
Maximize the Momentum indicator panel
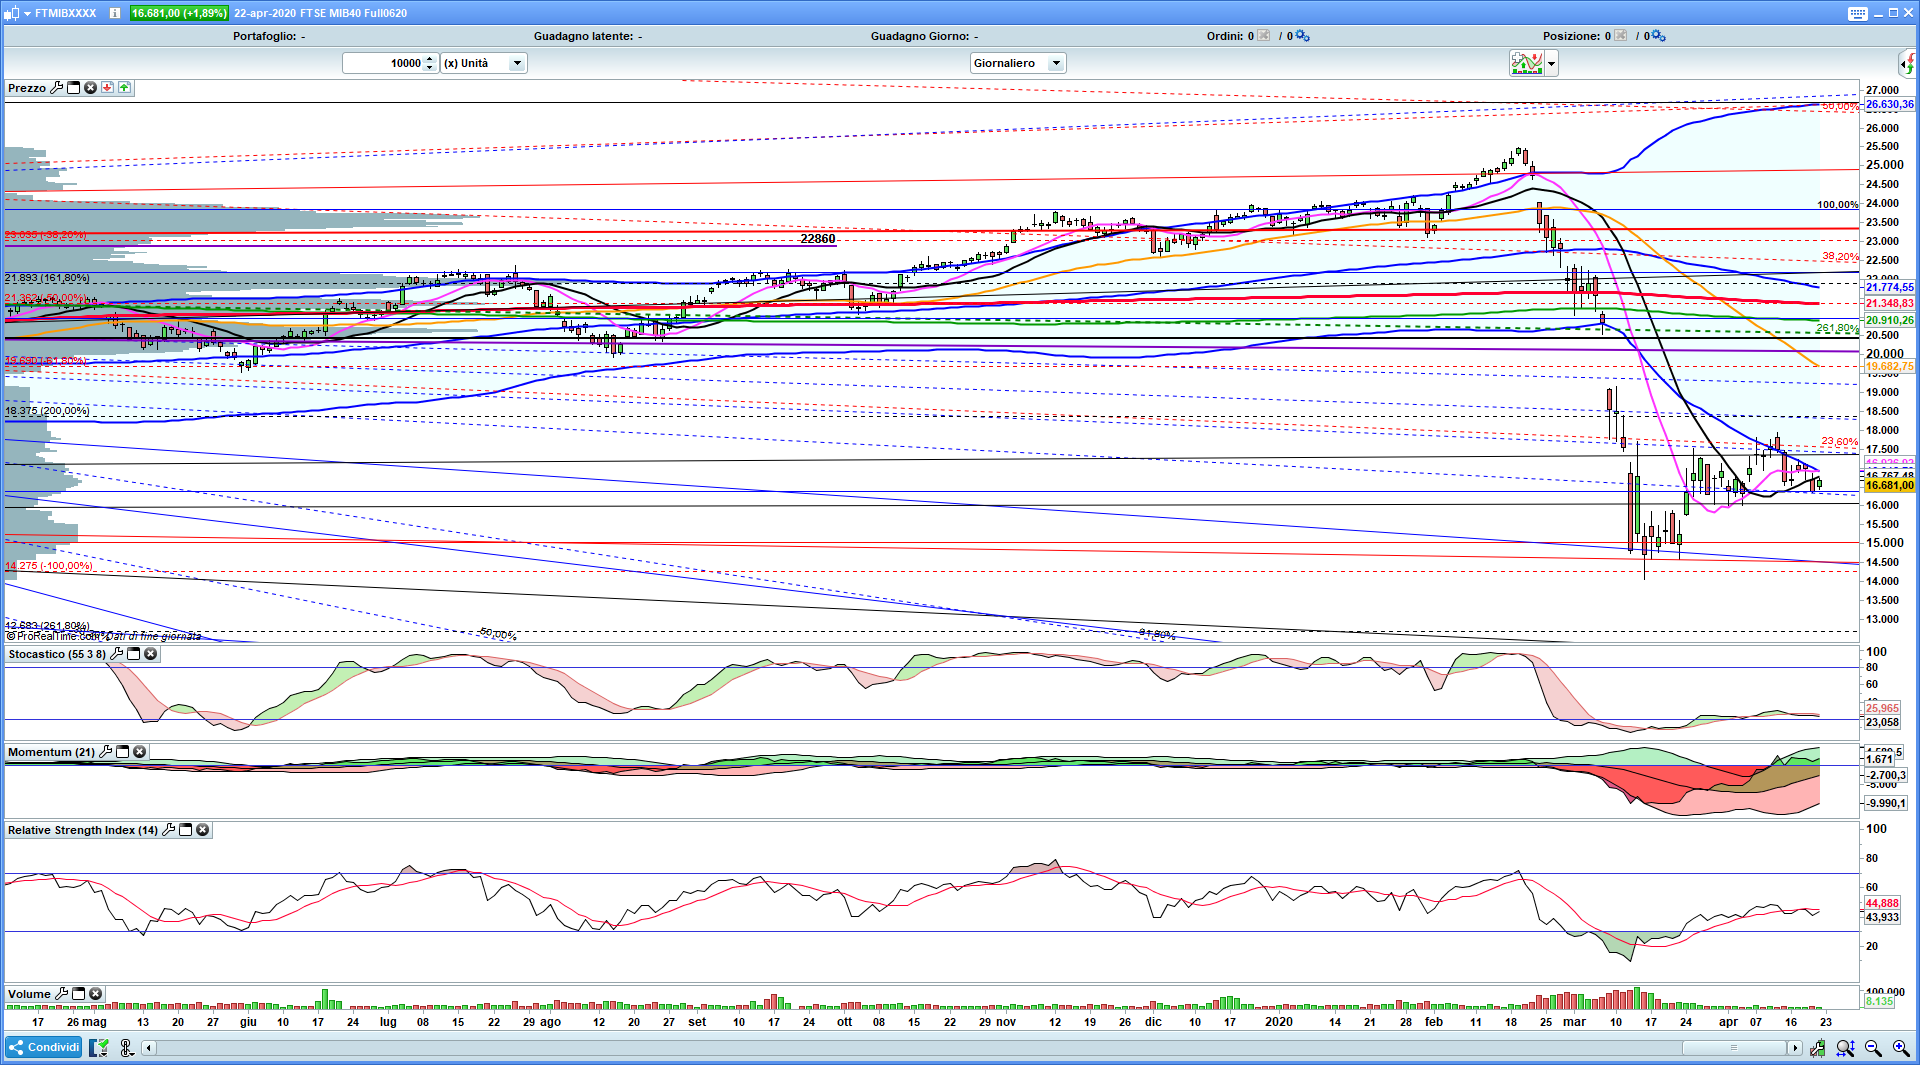[x=122, y=752]
